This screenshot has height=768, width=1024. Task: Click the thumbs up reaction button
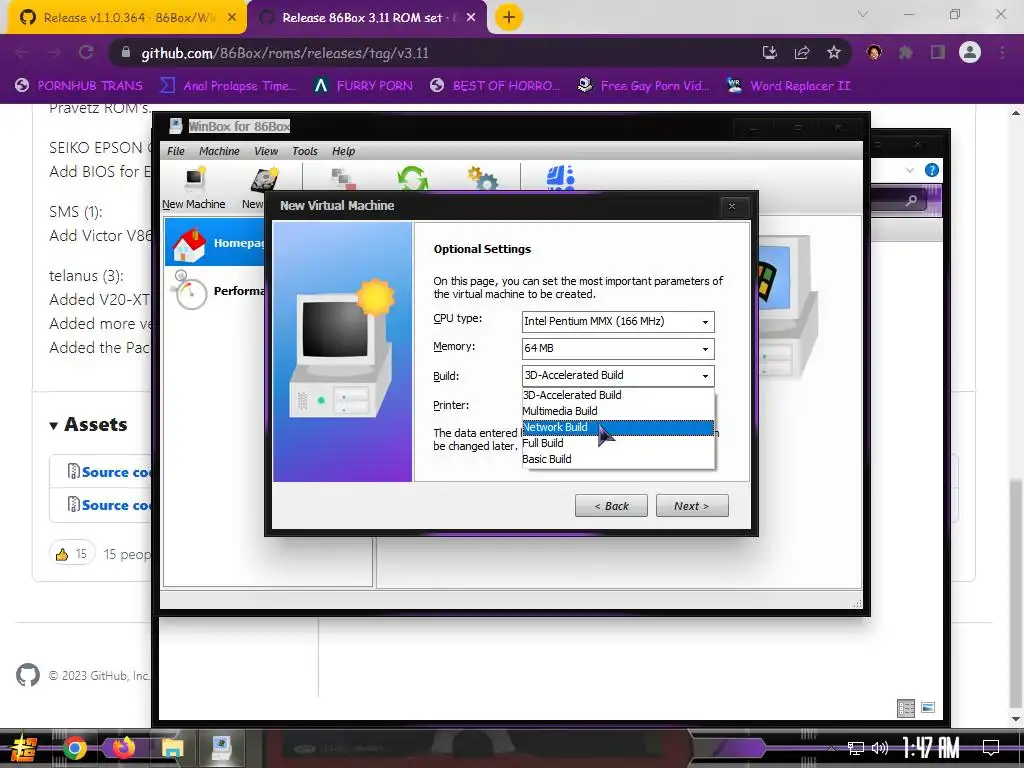(x=71, y=554)
